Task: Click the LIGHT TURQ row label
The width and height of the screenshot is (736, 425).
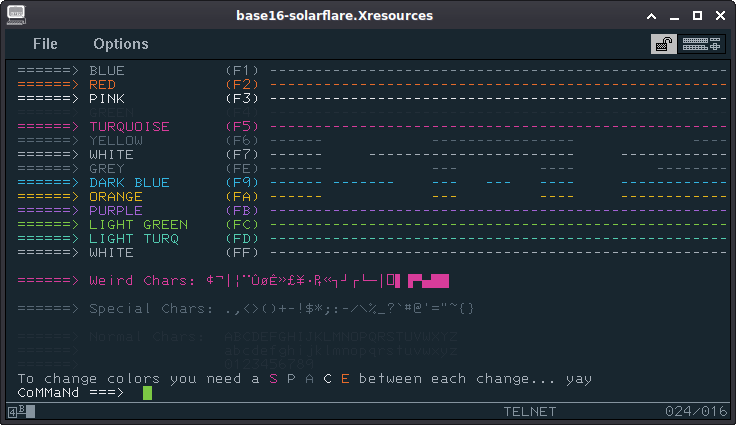Action: point(134,239)
